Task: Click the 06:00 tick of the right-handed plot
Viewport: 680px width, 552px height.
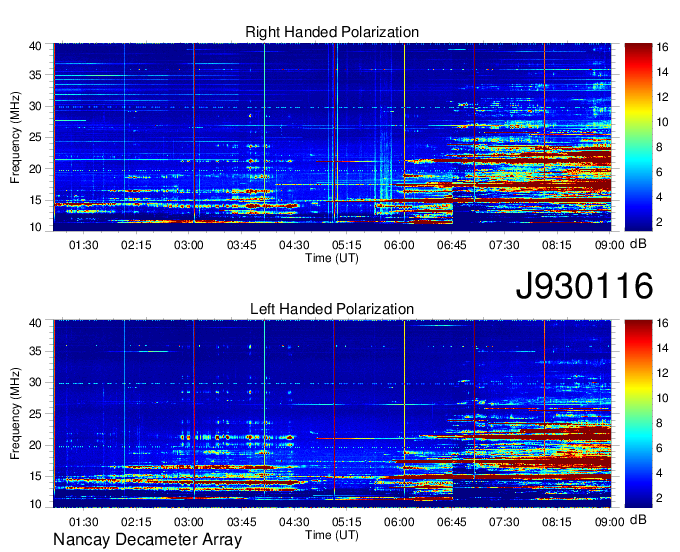Action: (x=399, y=245)
